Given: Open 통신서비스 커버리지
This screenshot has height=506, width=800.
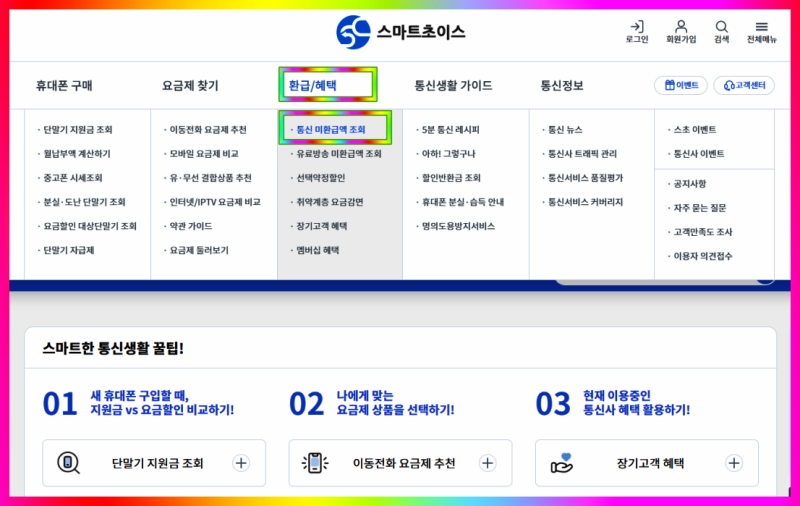Looking at the screenshot, I should click(585, 202).
